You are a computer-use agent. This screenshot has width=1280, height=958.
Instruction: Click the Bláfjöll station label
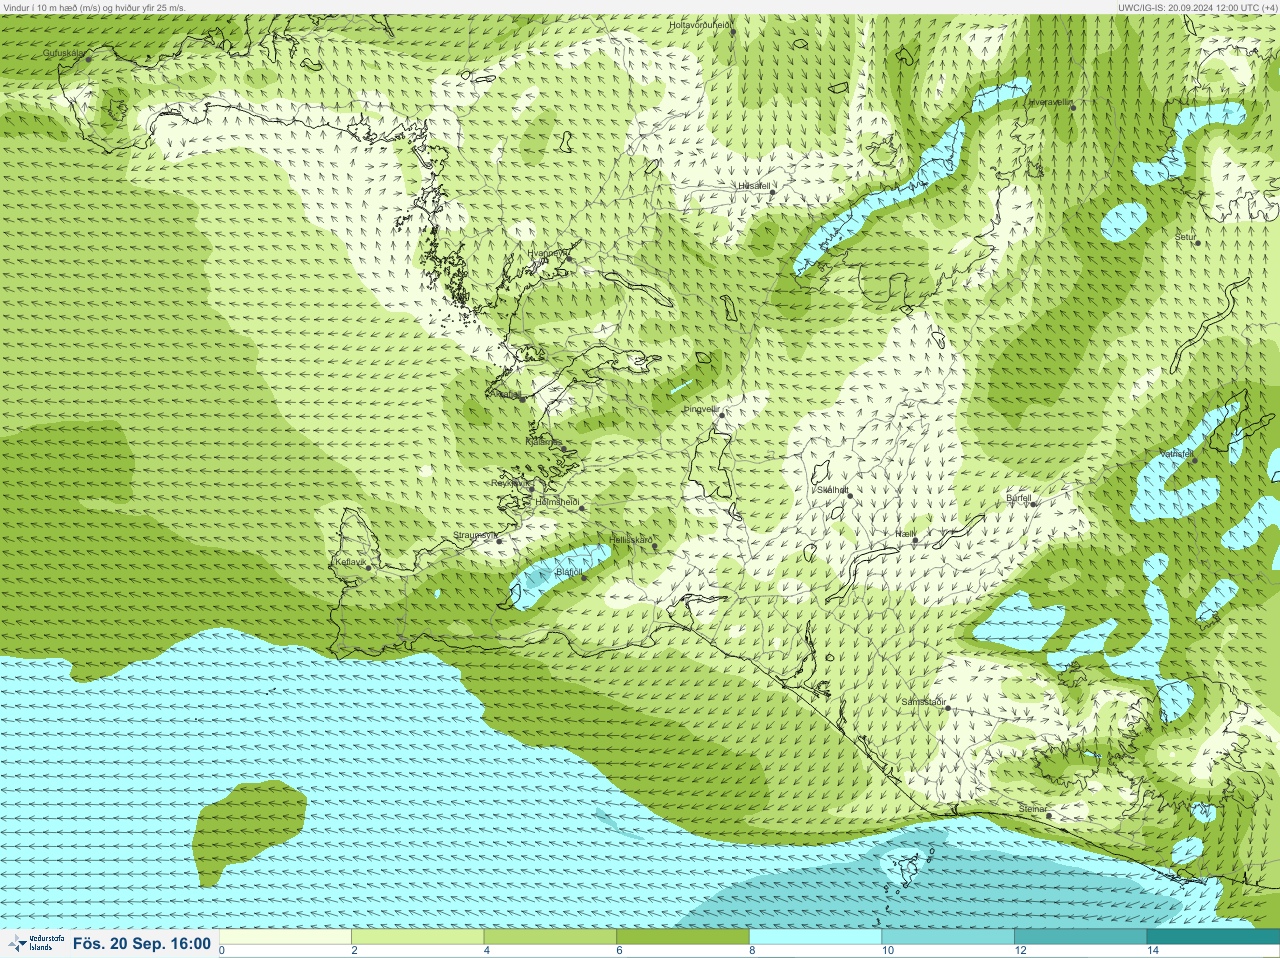(568, 572)
